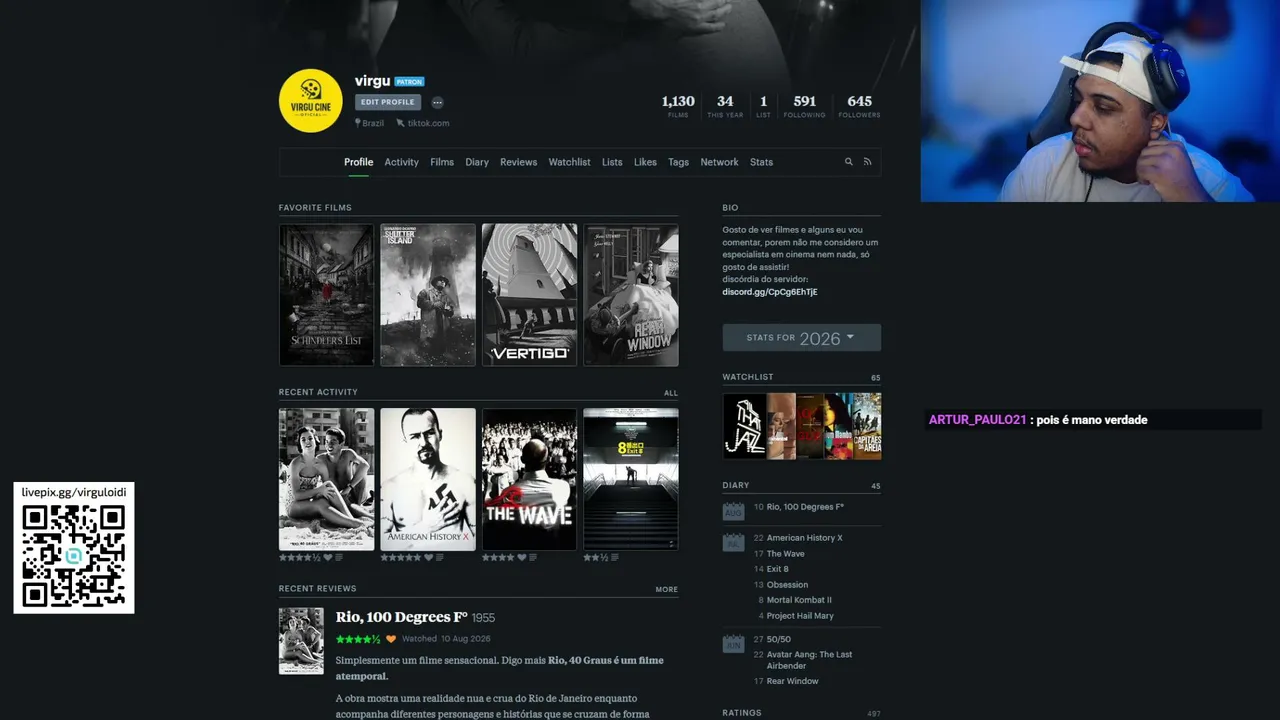The height and width of the screenshot is (720, 1280).
Task: Go to the Likes tab
Action: 645,162
